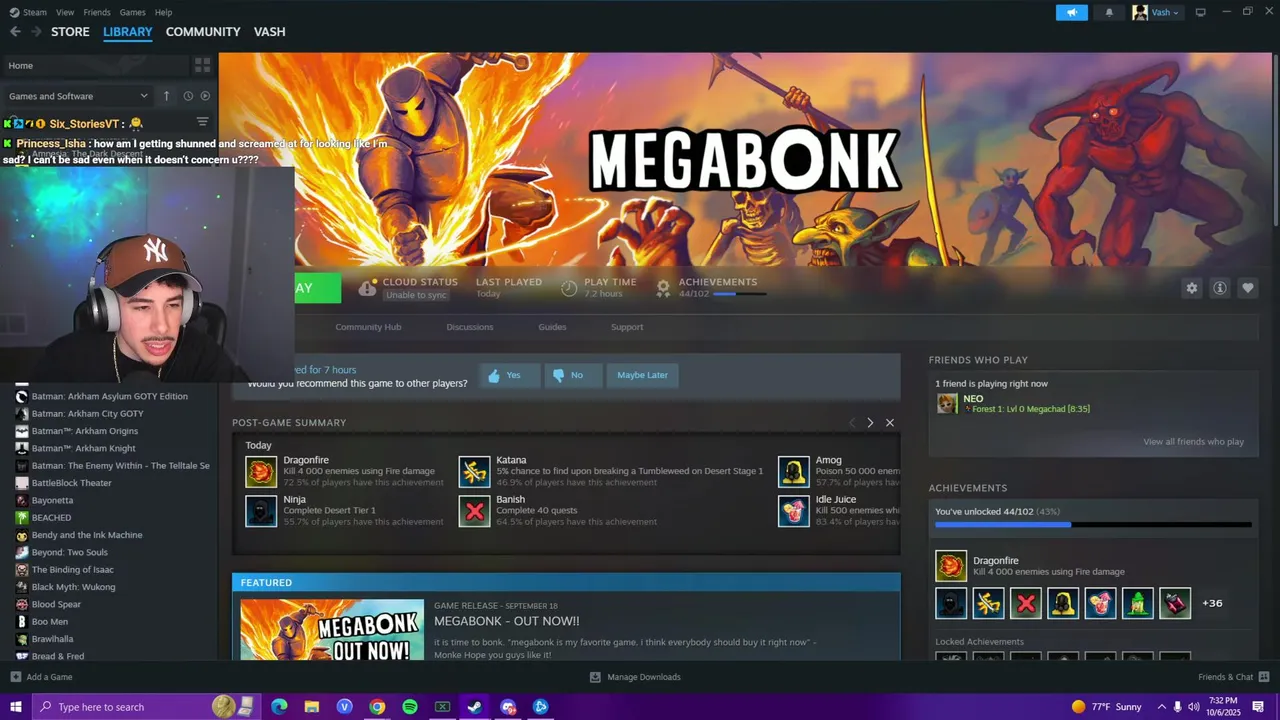The height and width of the screenshot is (720, 1280).
Task: Switch library to grid collections view
Action: point(203,65)
